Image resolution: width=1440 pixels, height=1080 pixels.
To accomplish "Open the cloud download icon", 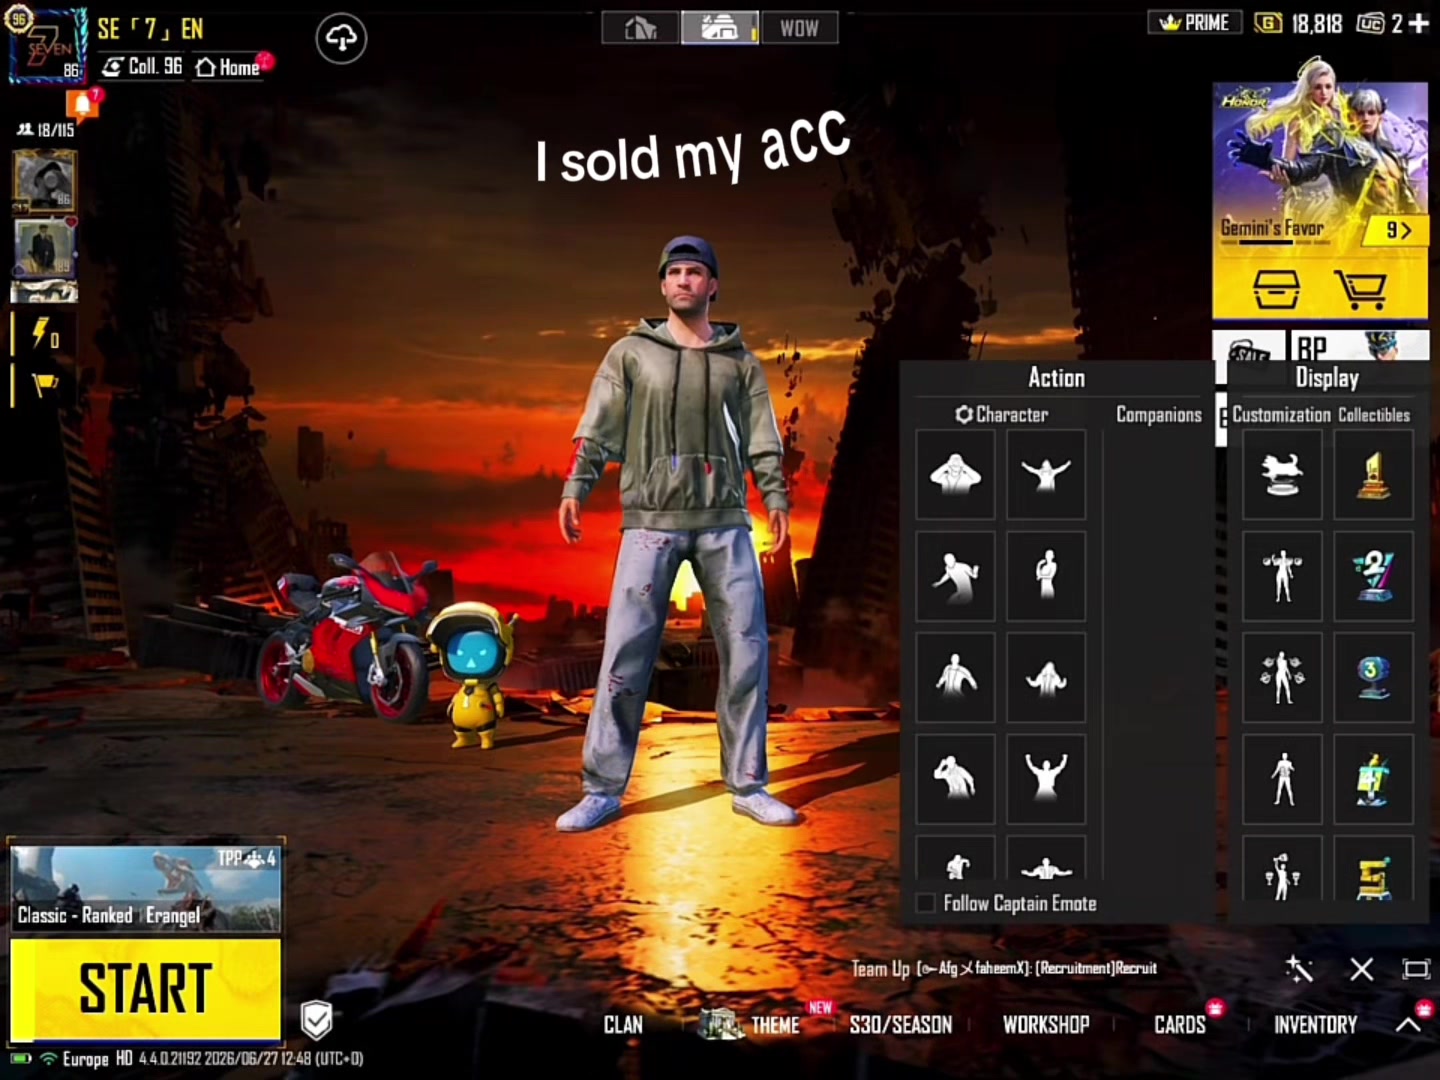I will tap(341, 39).
